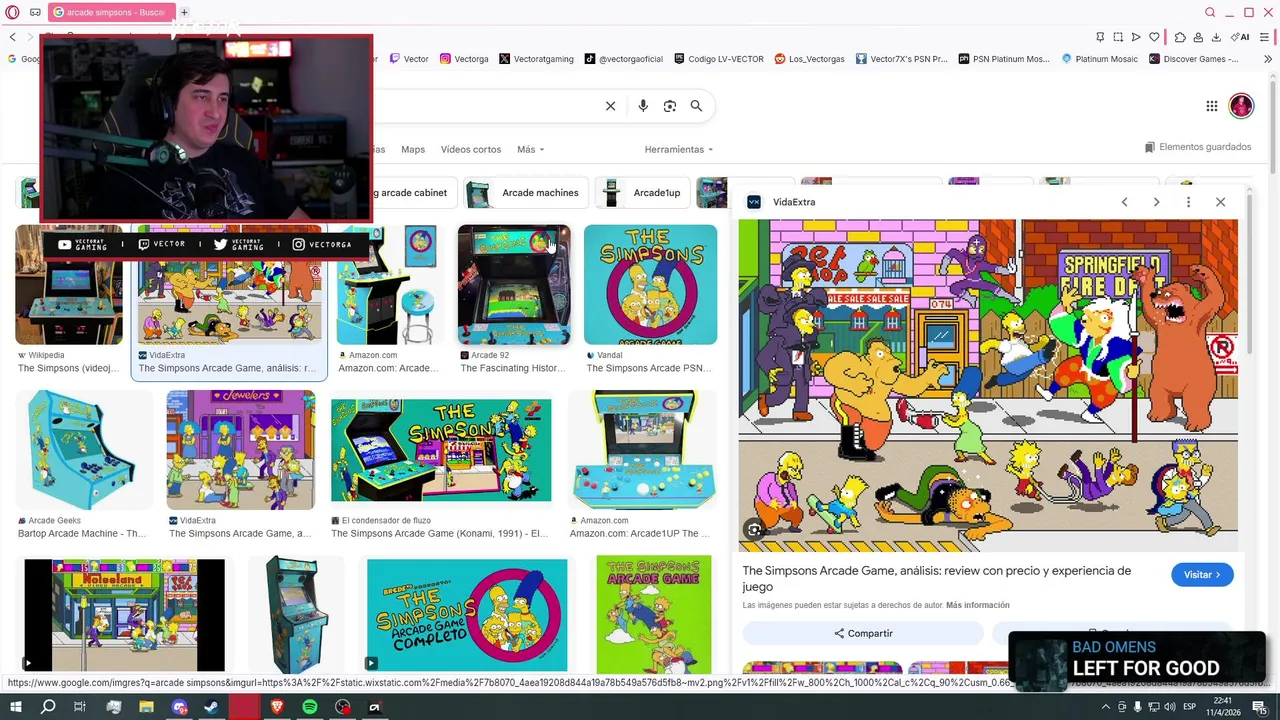Switch to the Maps search tab
Image resolution: width=1280 pixels, height=720 pixels.
click(x=413, y=149)
